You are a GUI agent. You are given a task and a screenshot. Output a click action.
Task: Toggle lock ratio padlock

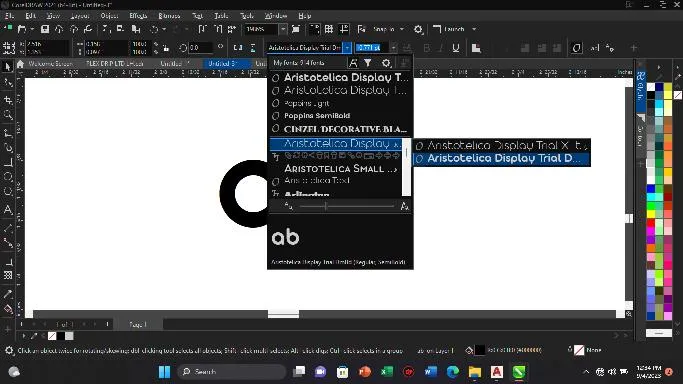click(166, 48)
